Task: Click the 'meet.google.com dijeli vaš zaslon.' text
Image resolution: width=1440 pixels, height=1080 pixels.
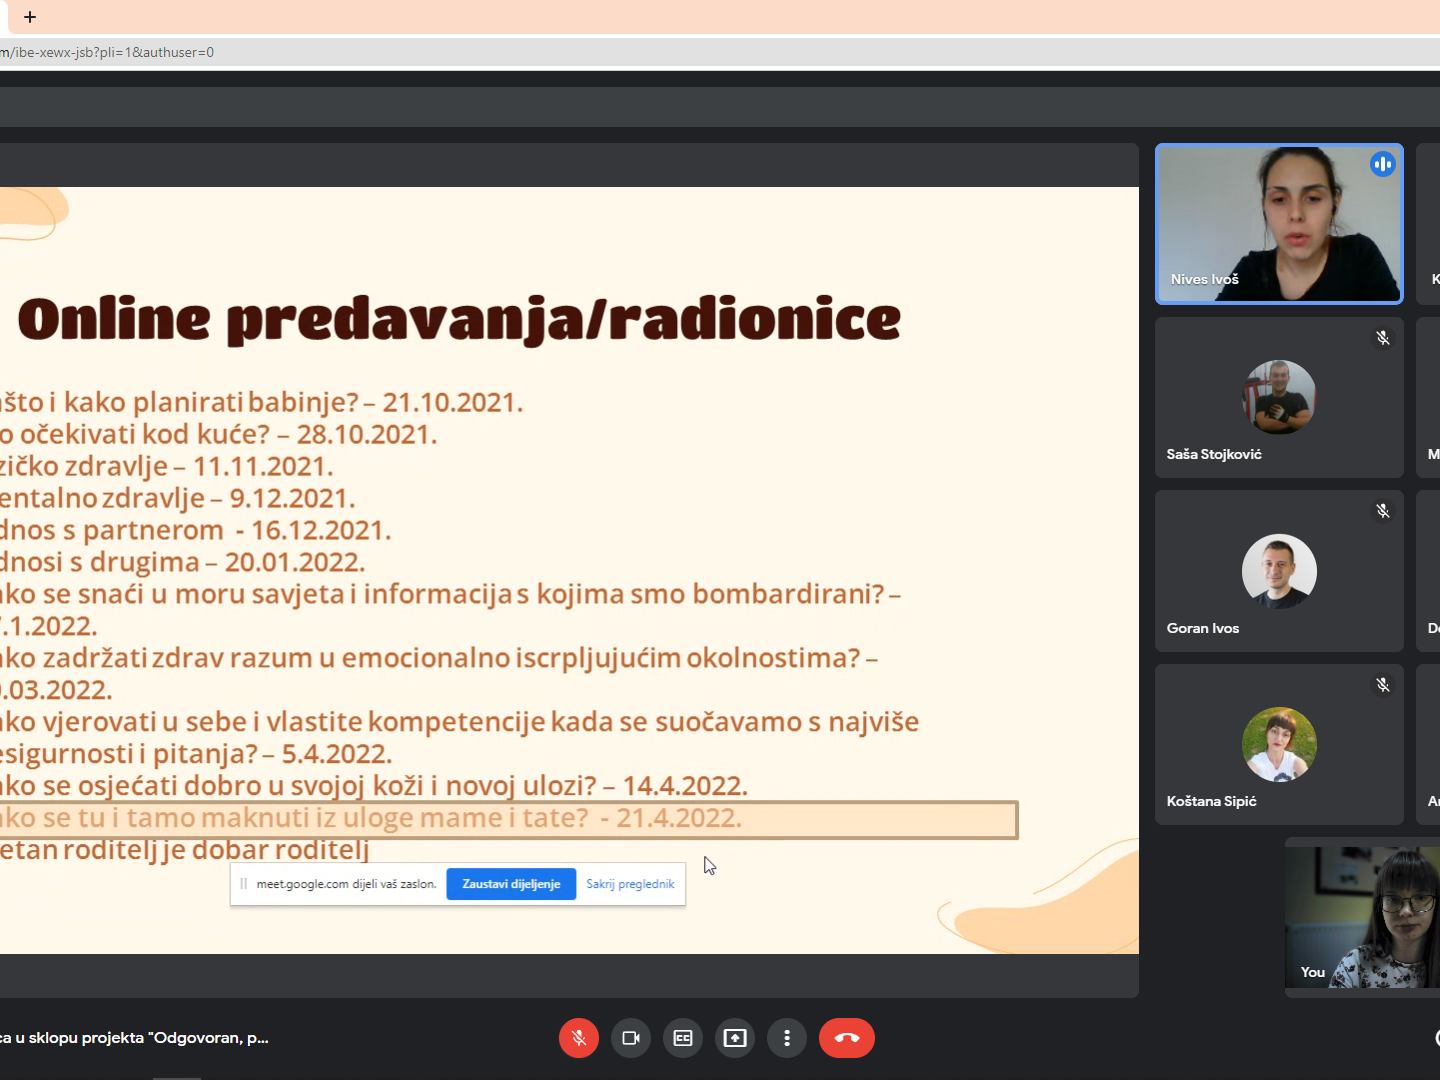Action: [x=346, y=884]
